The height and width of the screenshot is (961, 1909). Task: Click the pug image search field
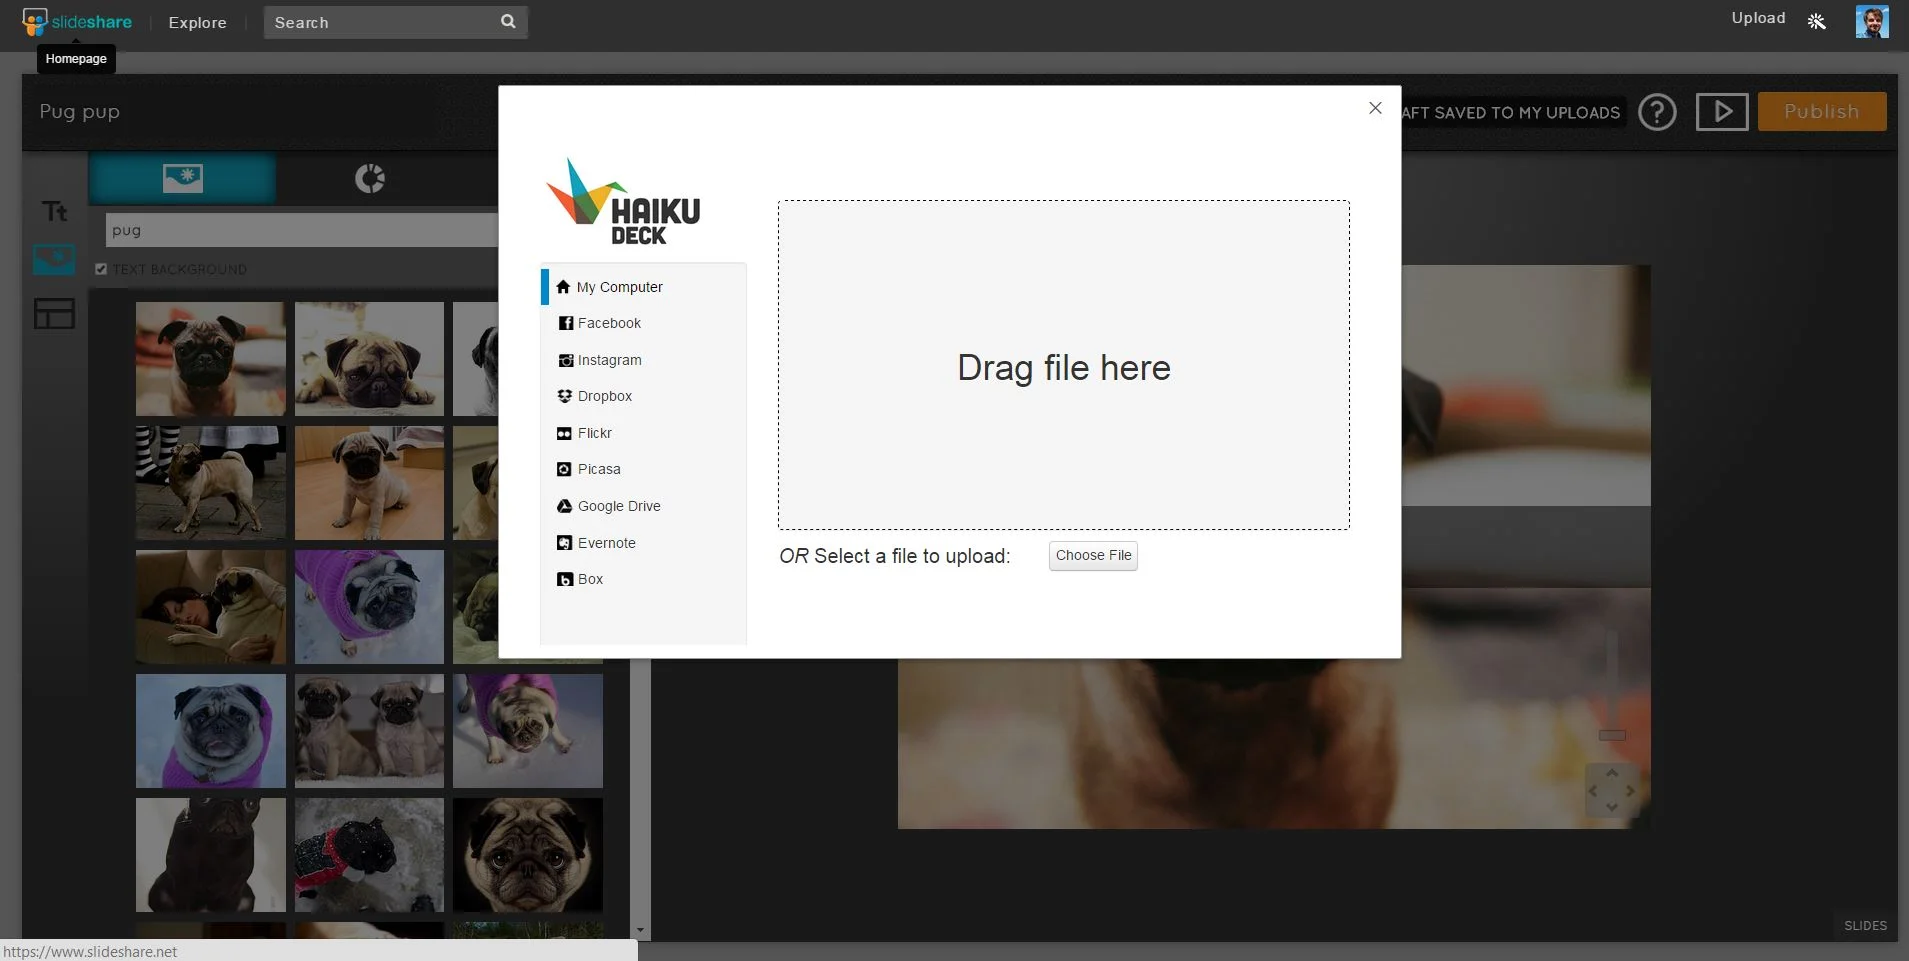[301, 230]
